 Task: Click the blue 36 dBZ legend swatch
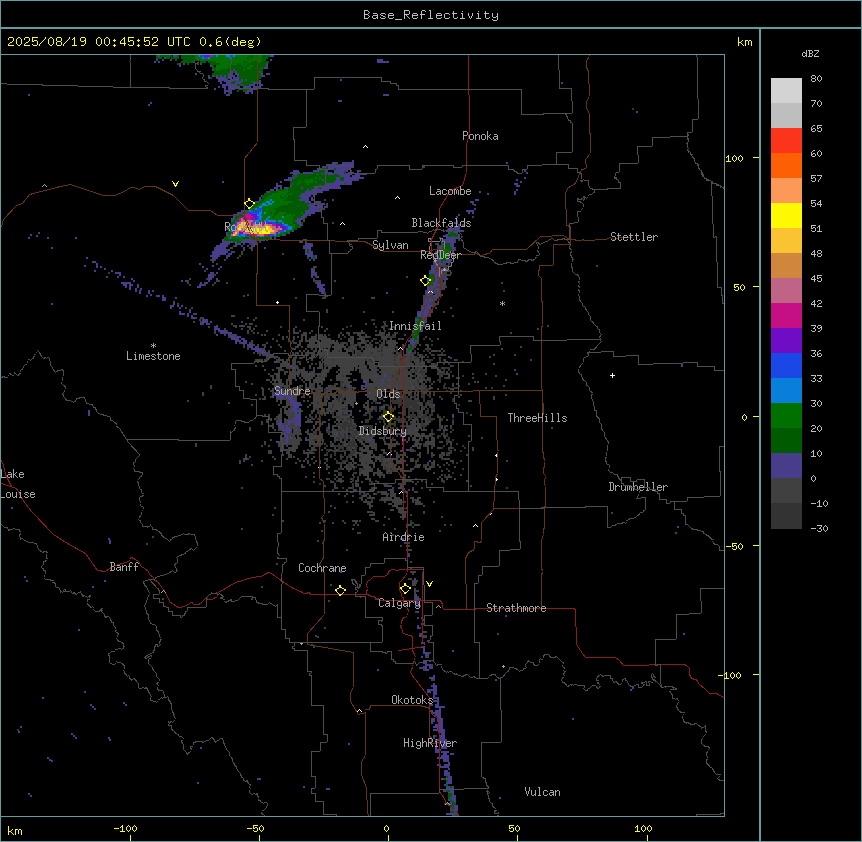point(786,365)
